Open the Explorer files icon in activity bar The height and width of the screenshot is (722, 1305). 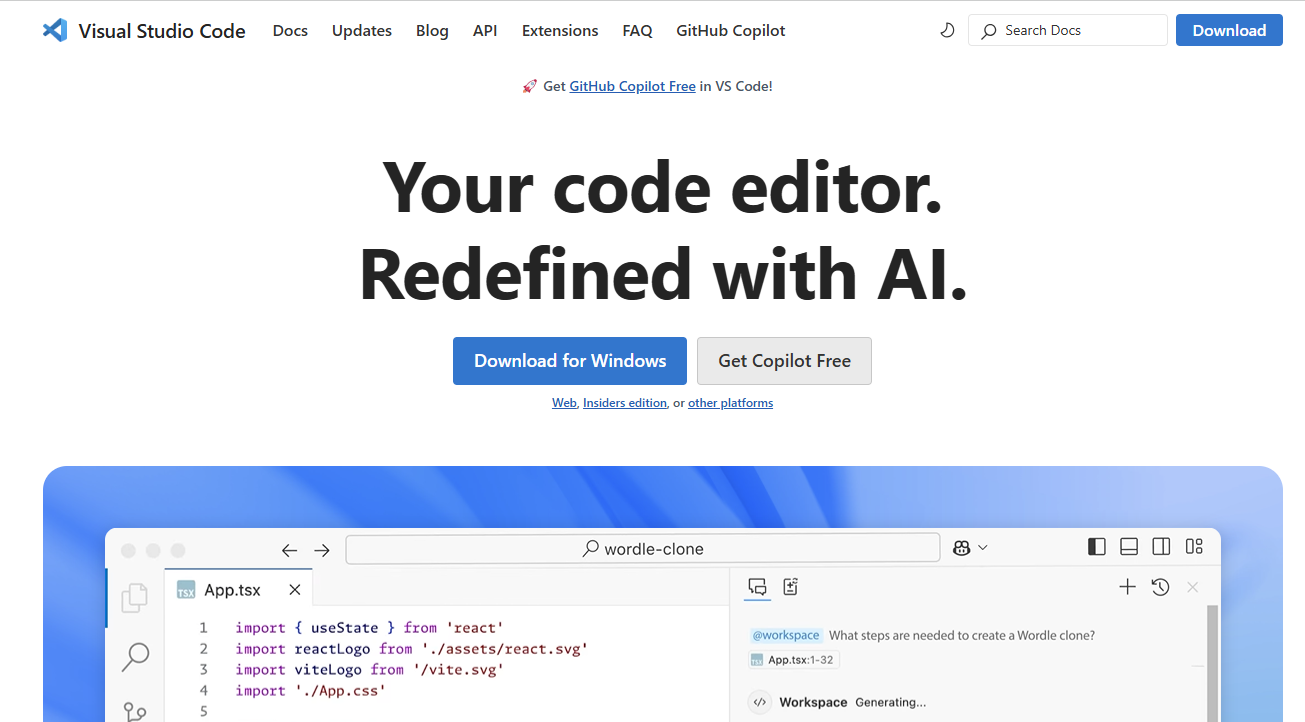[x=135, y=598]
